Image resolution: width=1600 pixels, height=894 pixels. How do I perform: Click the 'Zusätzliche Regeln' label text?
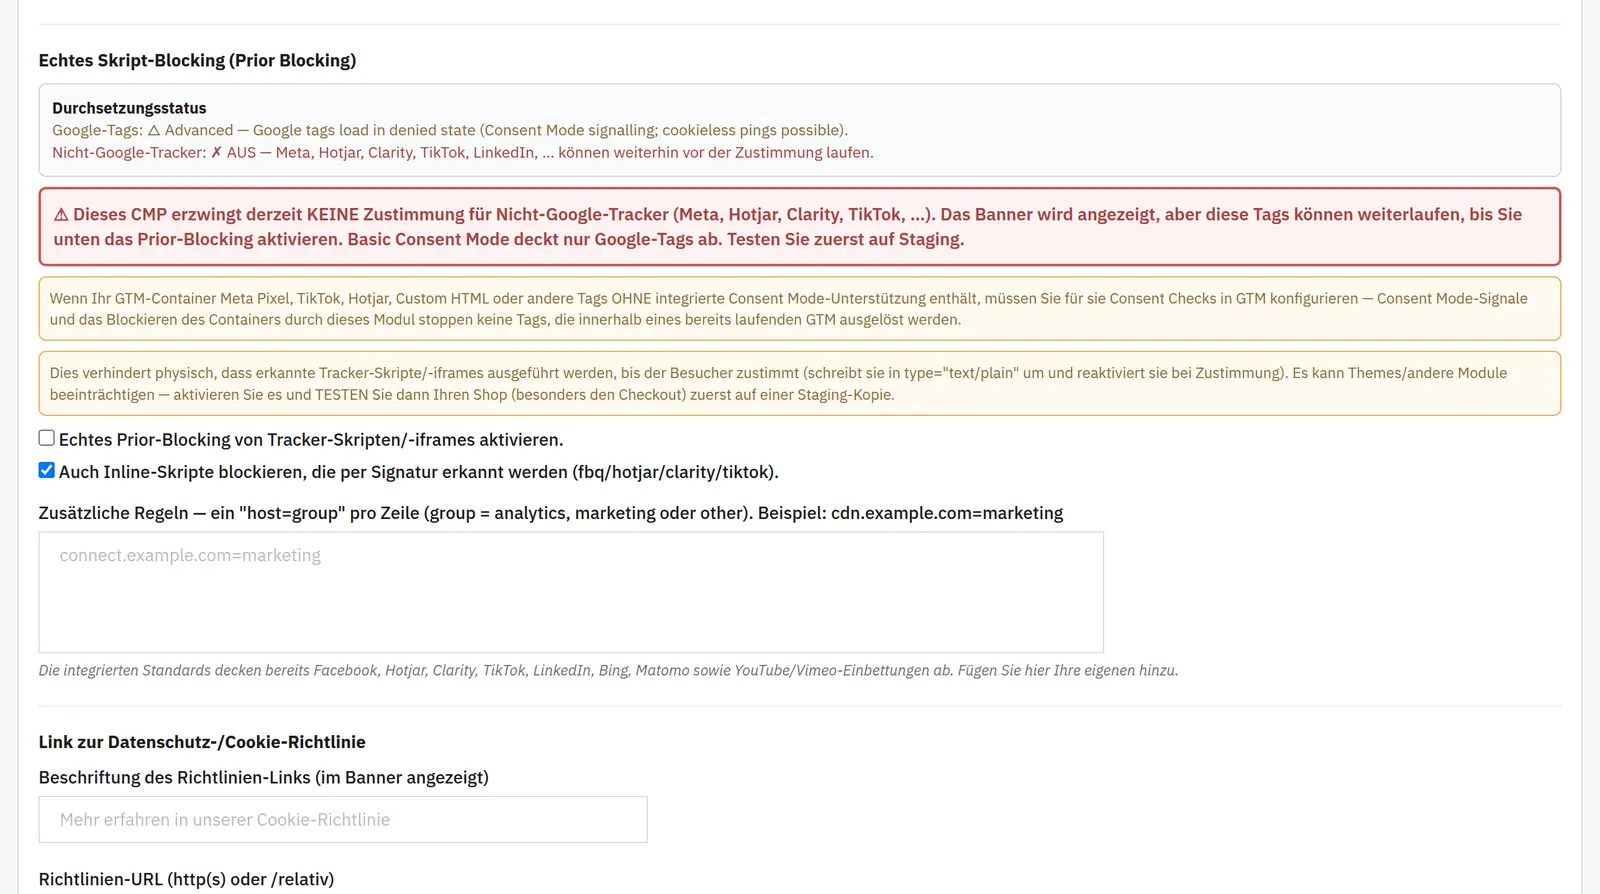(x=551, y=513)
